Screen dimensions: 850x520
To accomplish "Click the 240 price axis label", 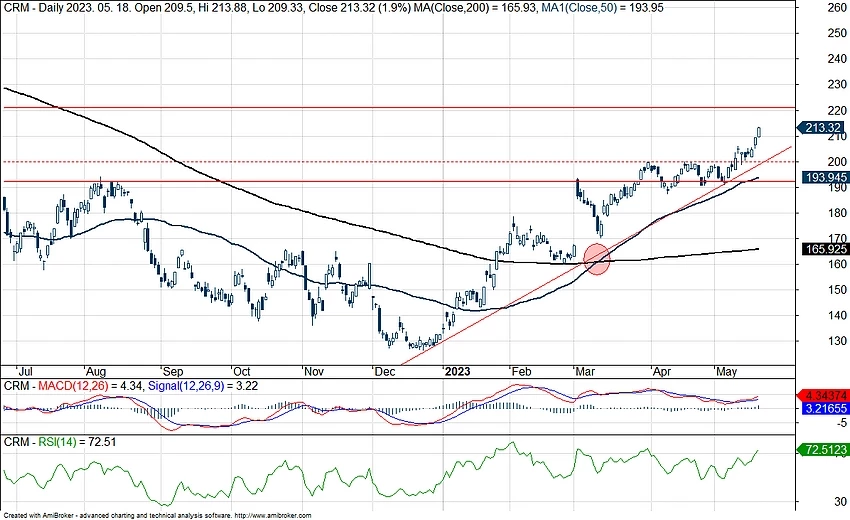I will point(837,59).
